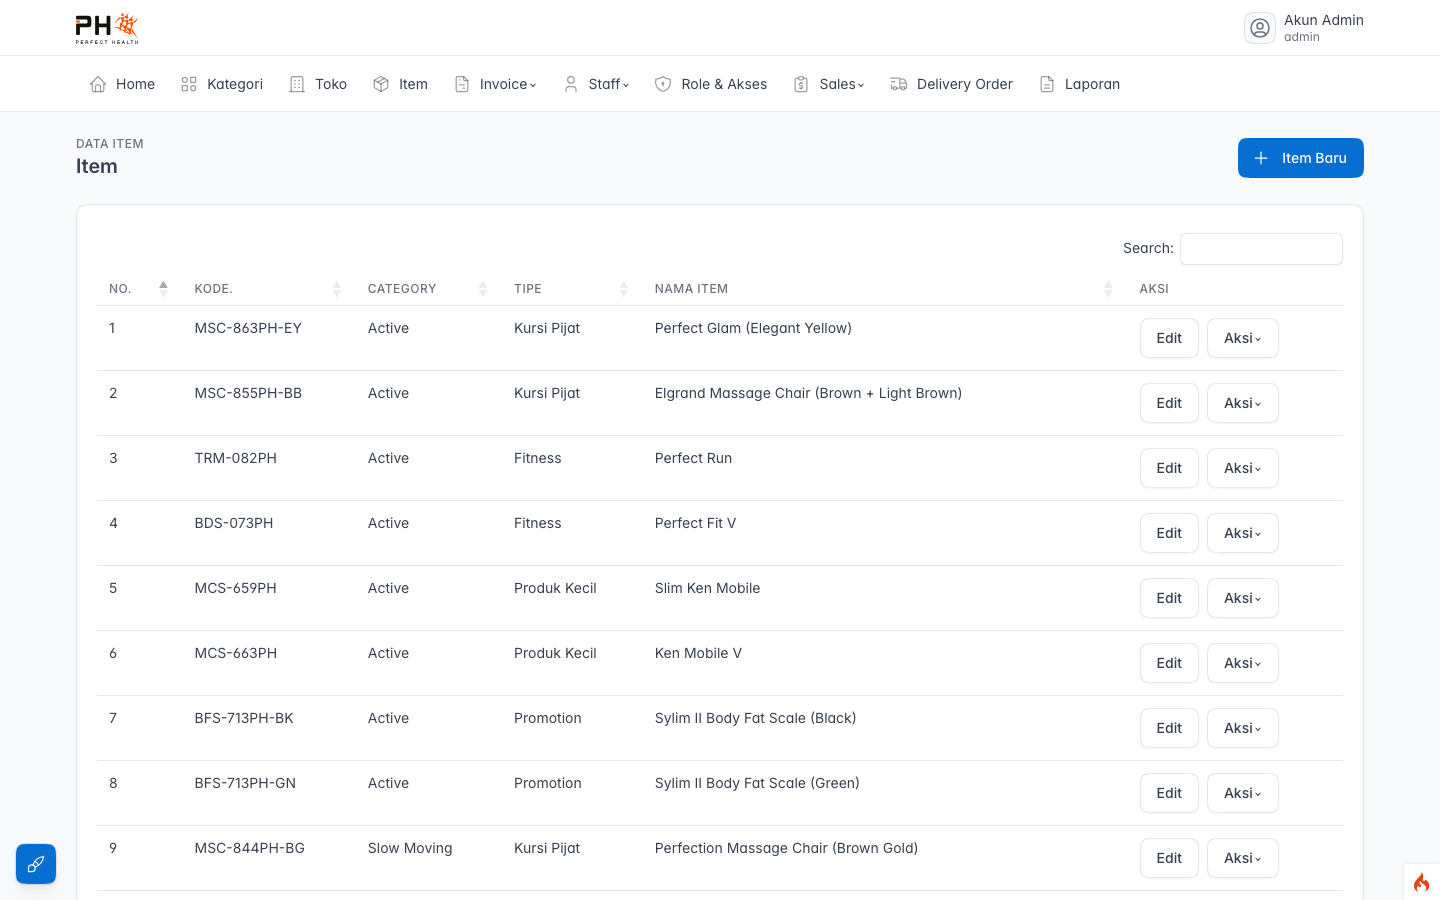The image size is (1440, 900).
Task: Click the code cell MCS-659PH
Action: pyautogui.click(x=236, y=588)
